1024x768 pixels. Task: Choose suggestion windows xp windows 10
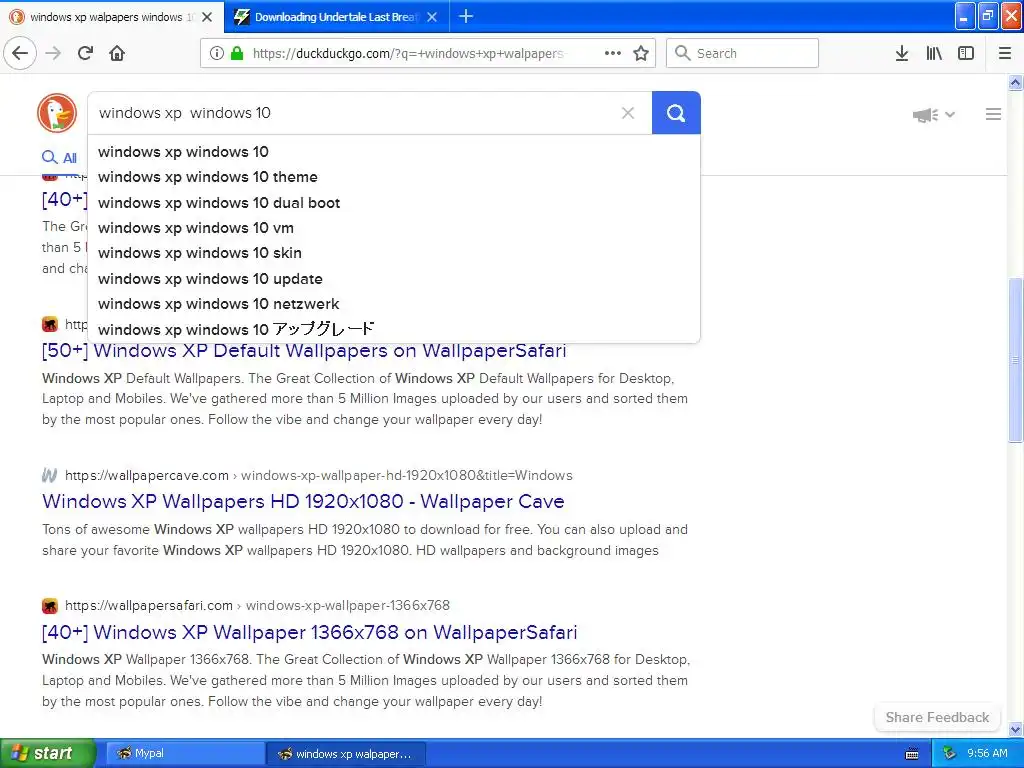[394, 152]
